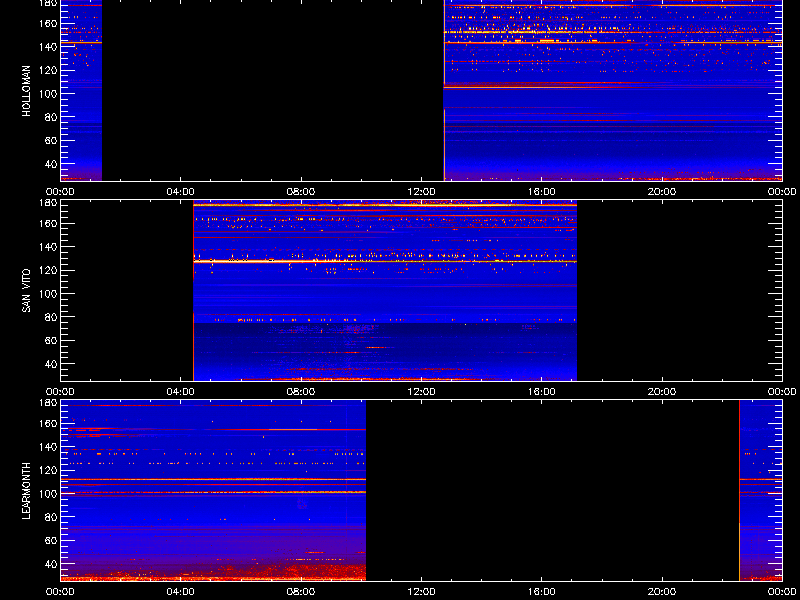Click 120 frequency label on Holloman axis
The width and height of the screenshot is (800, 600).
pyautogui.click(x=47, y=70)
